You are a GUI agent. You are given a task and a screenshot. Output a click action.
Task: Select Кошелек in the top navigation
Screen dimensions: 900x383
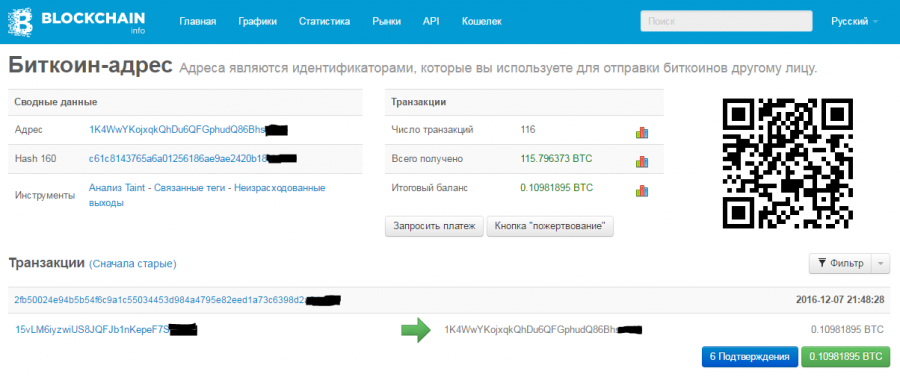click(x=482, y=21)
